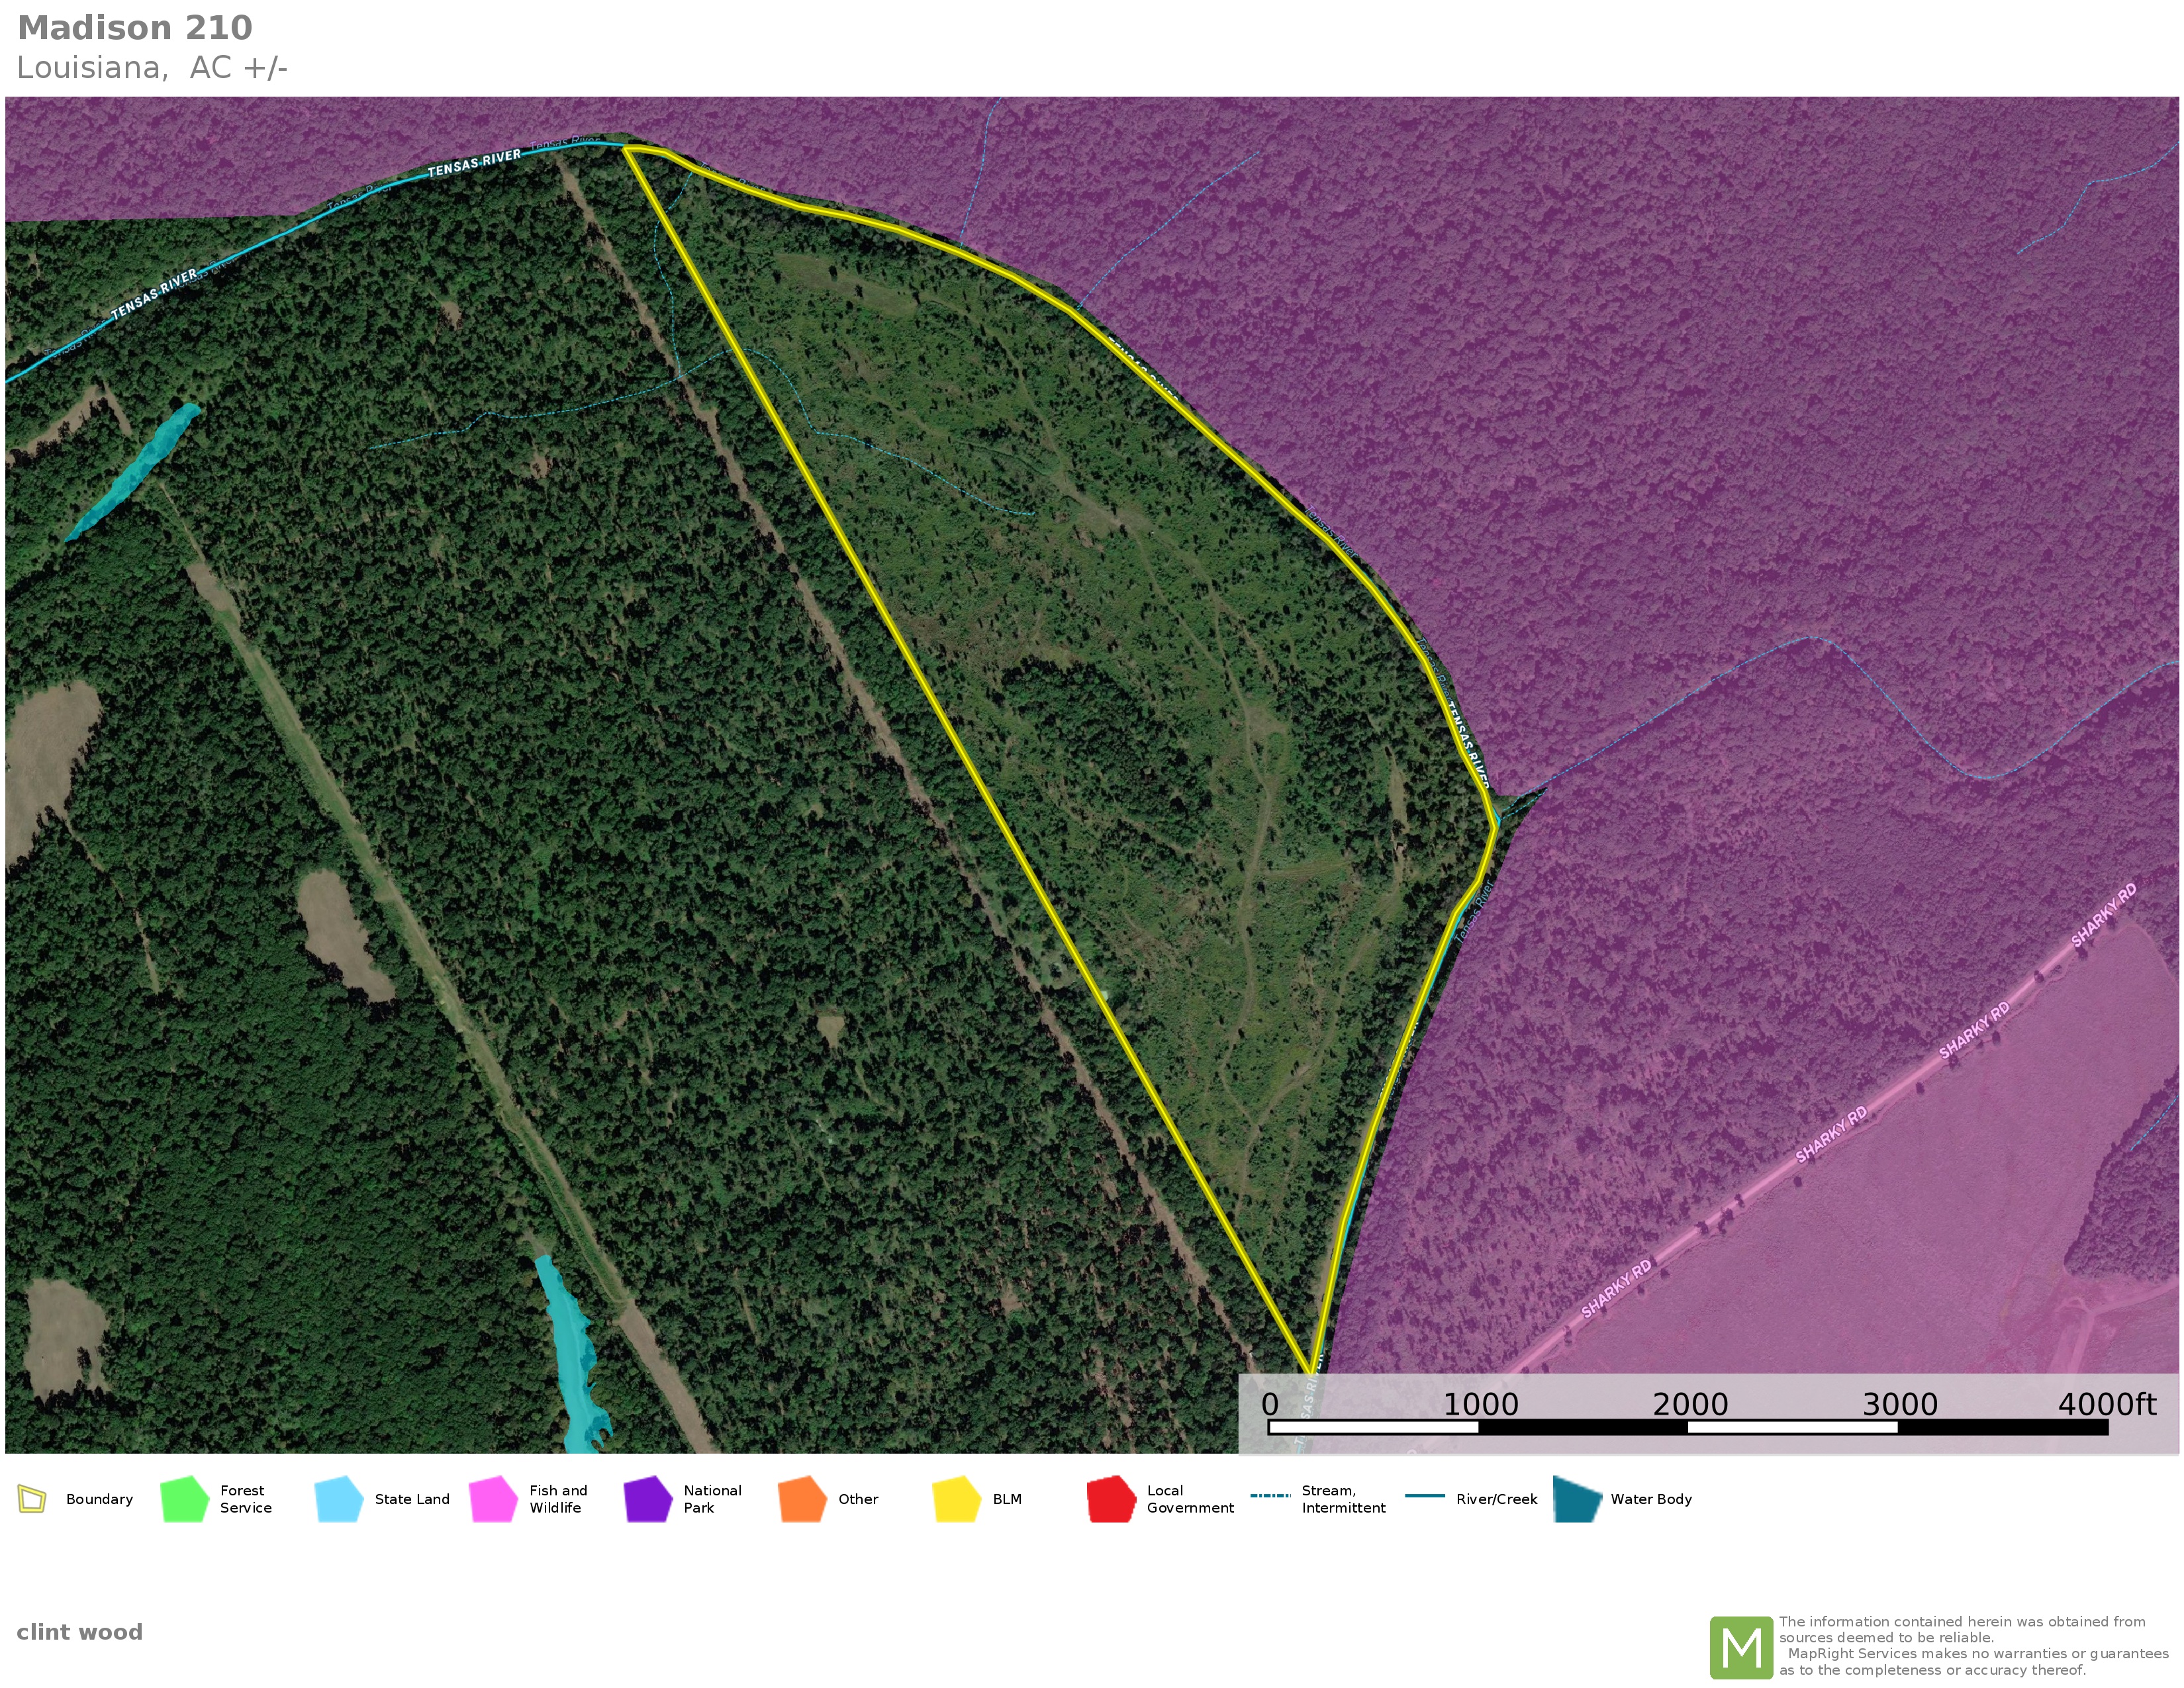Click the orange Other legend swatch
This screenshot has height=1688, width=2184.
(x=802, y=1499)
